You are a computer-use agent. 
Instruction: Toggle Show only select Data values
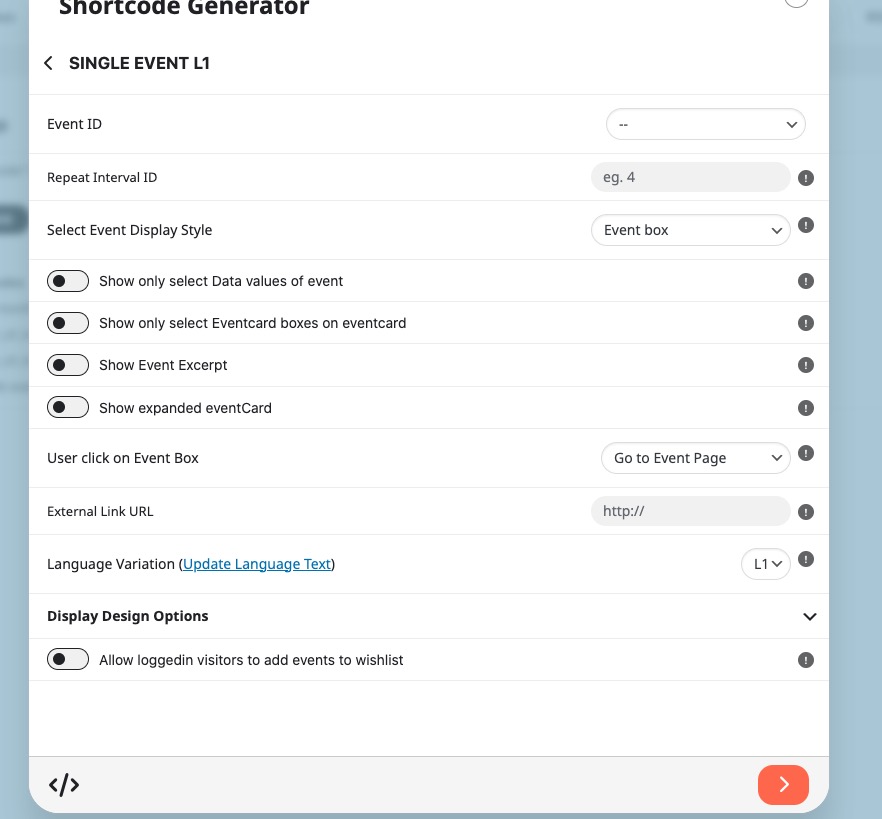68,281
